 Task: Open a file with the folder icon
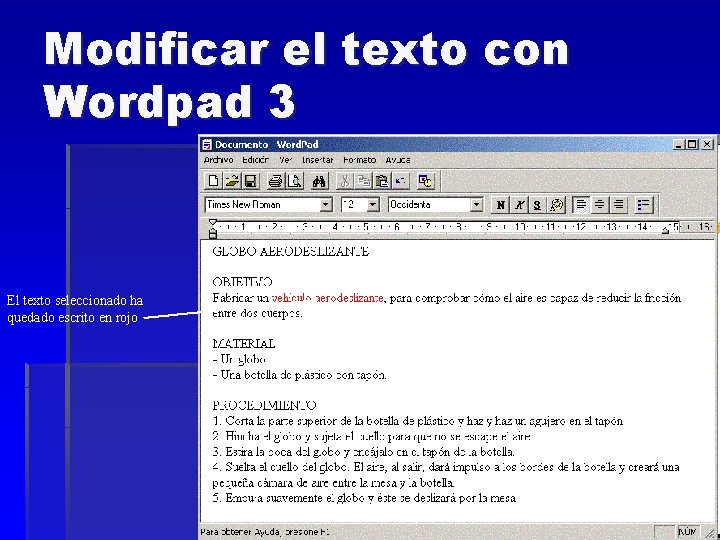[232, 181]
